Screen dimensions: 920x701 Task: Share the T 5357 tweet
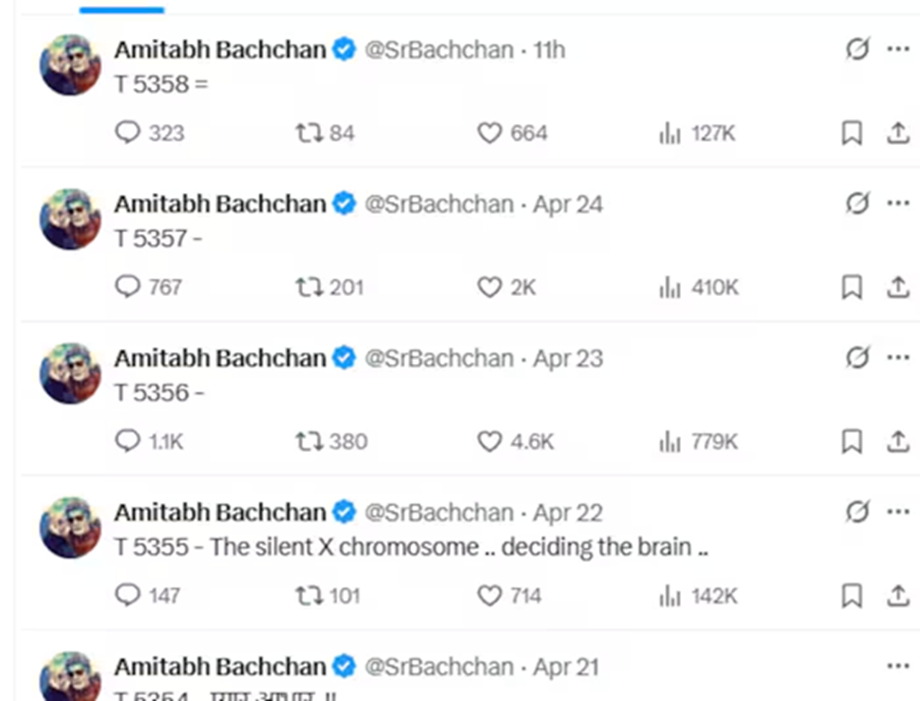tap(898, 288)
